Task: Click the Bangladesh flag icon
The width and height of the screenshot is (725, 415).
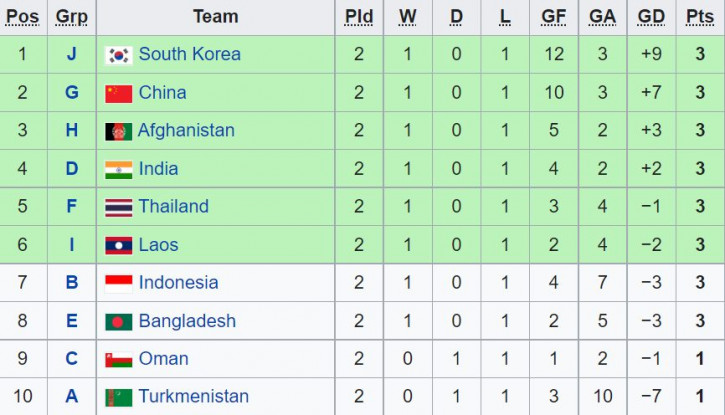Action: point(118,322)
